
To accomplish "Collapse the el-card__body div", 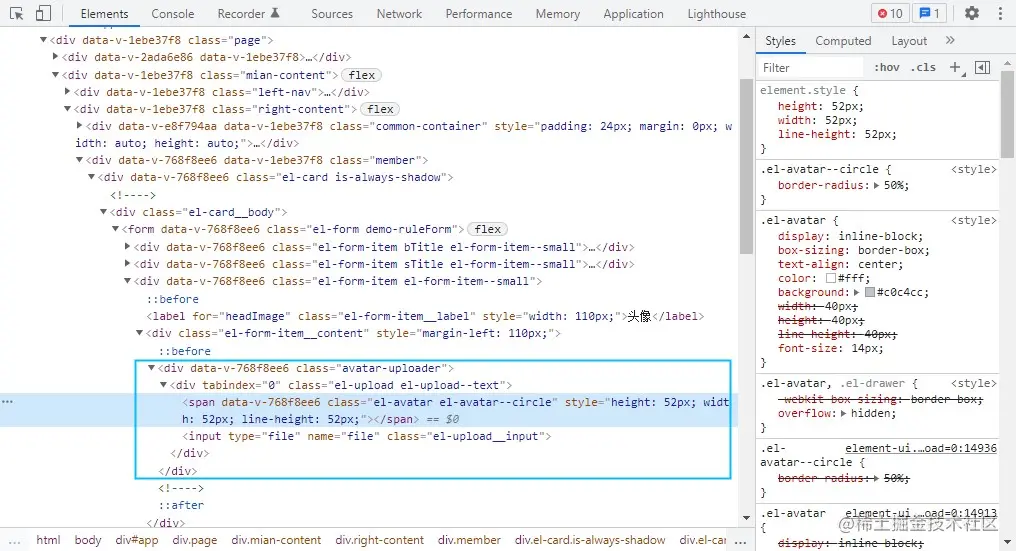I will pos(103,212).
